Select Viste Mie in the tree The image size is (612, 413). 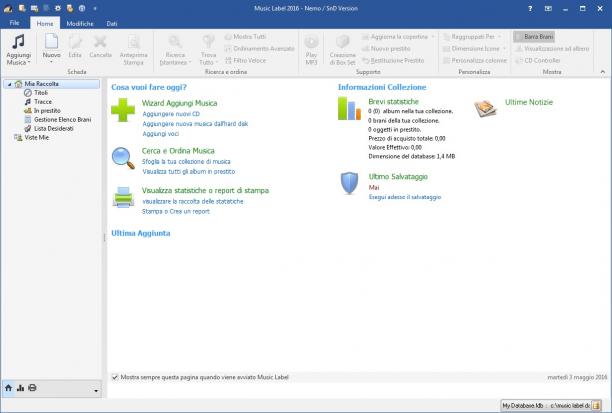[x=37, y=137]
